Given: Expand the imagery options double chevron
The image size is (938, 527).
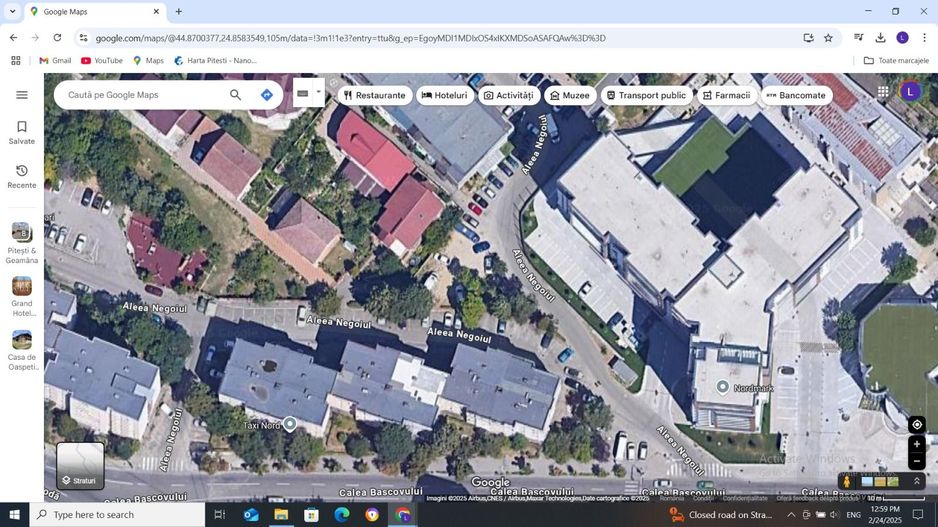Looking at the screenshot, I should (916, 481).
